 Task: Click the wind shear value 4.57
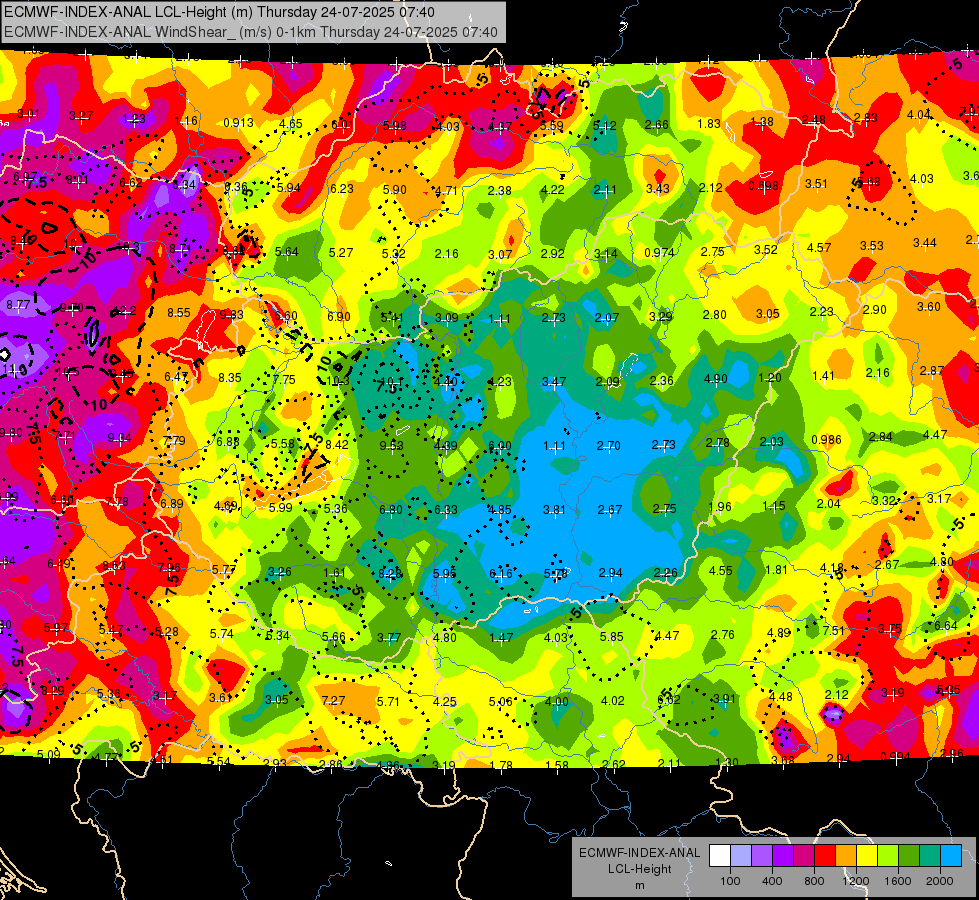819,248
